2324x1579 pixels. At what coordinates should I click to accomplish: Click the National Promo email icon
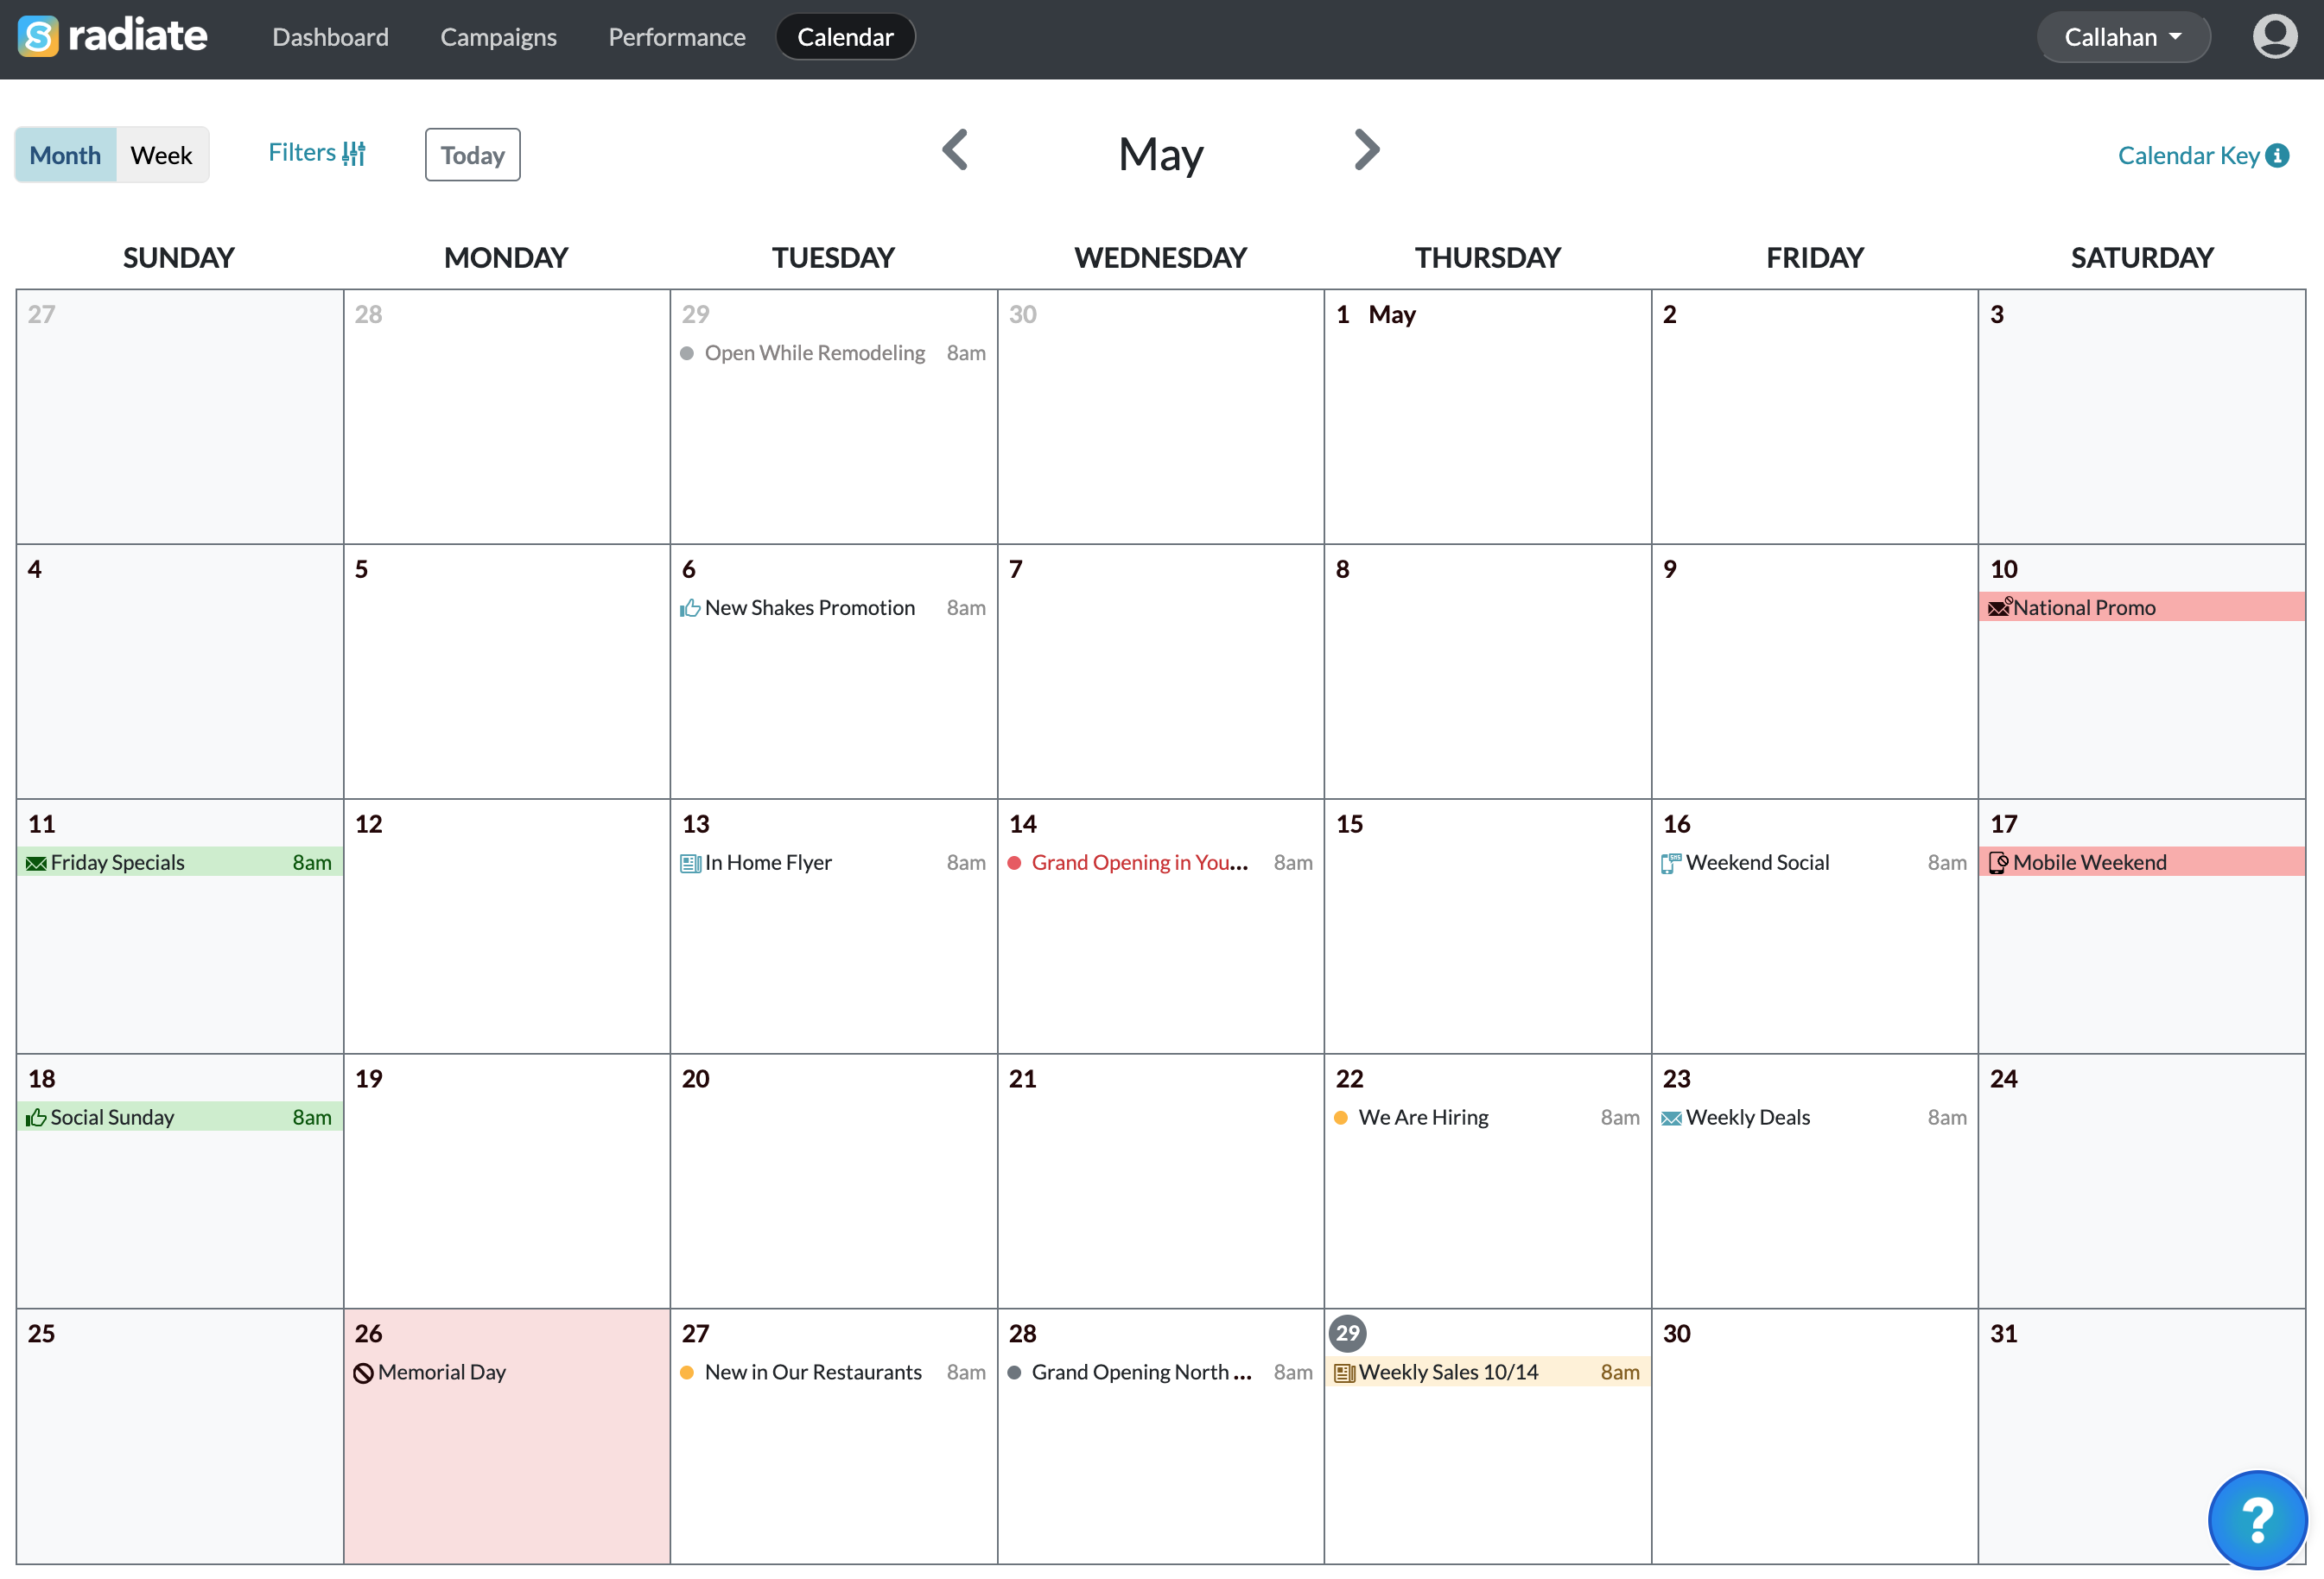pyautogui.click(x=1998, y=608)
